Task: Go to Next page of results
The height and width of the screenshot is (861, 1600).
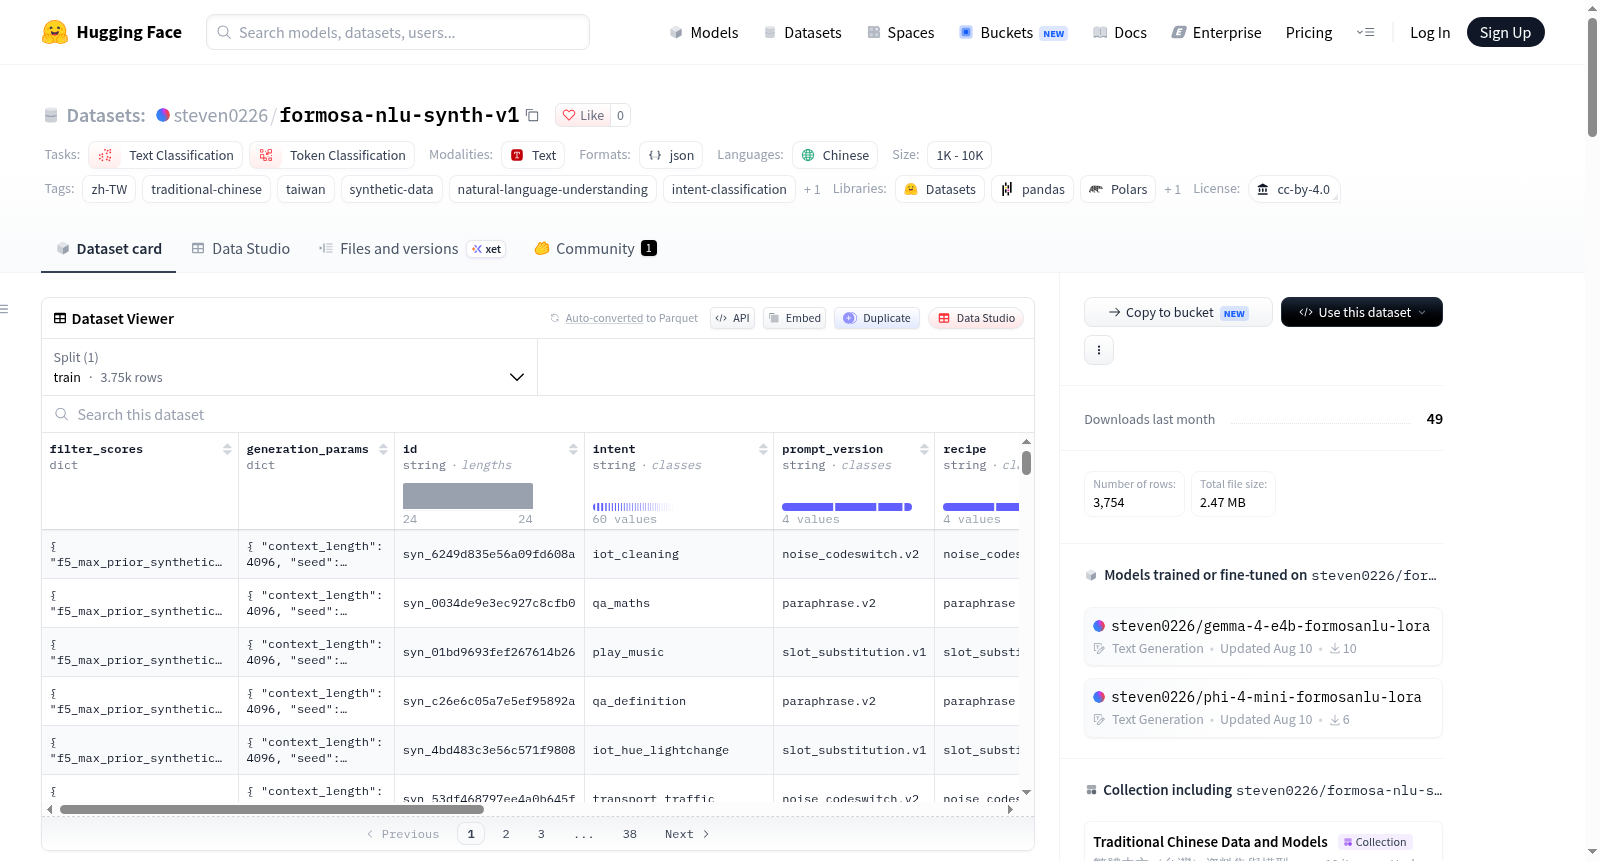Action: click(687, 834)
